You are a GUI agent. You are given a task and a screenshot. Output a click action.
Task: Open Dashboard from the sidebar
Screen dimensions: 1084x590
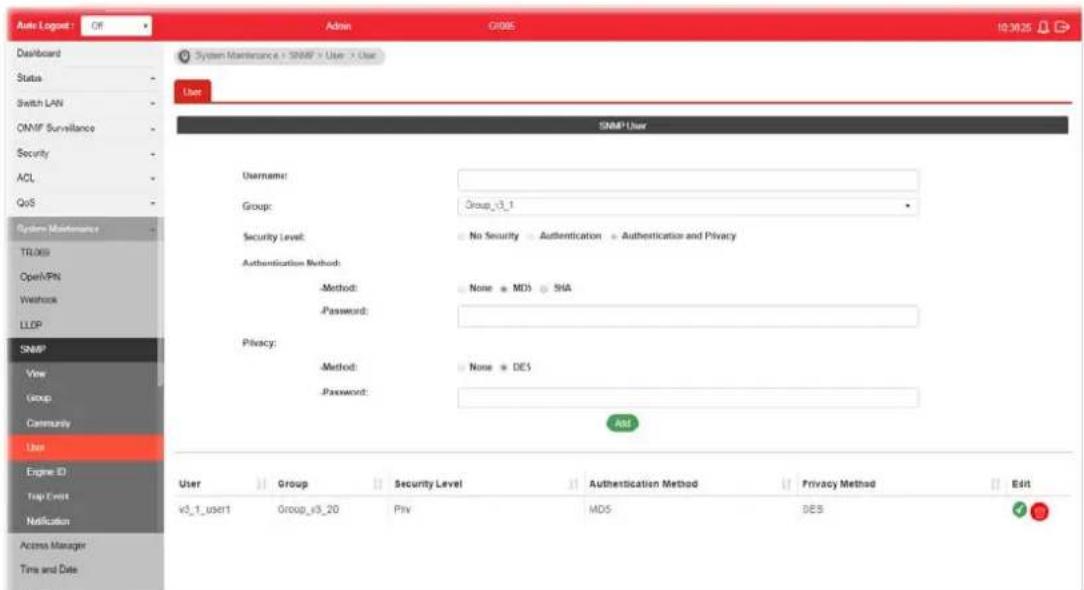(x=39, y=53)
